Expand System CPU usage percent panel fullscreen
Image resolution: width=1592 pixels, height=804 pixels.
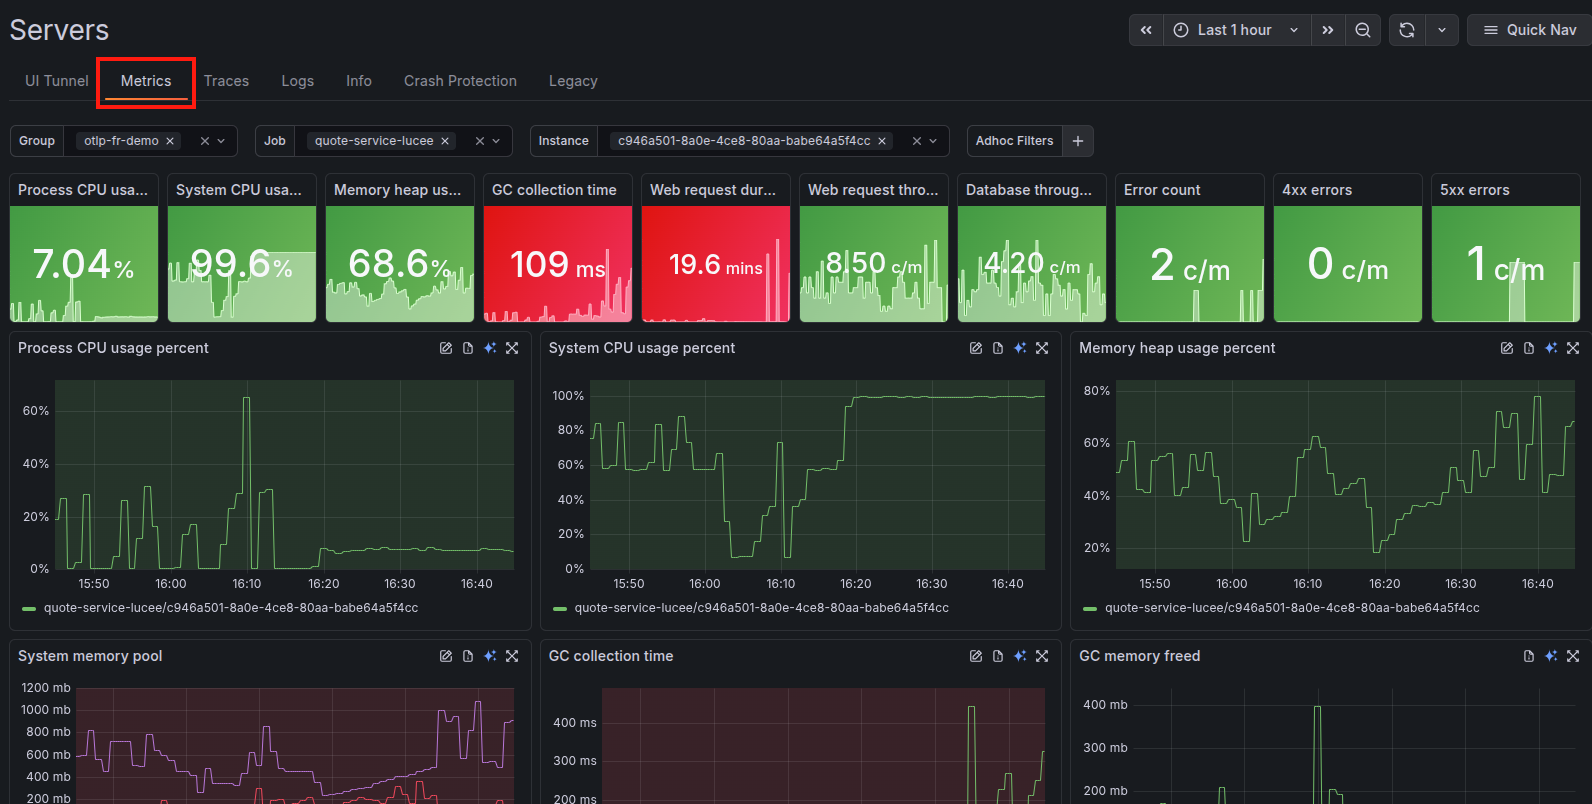tap(1042, 348)
